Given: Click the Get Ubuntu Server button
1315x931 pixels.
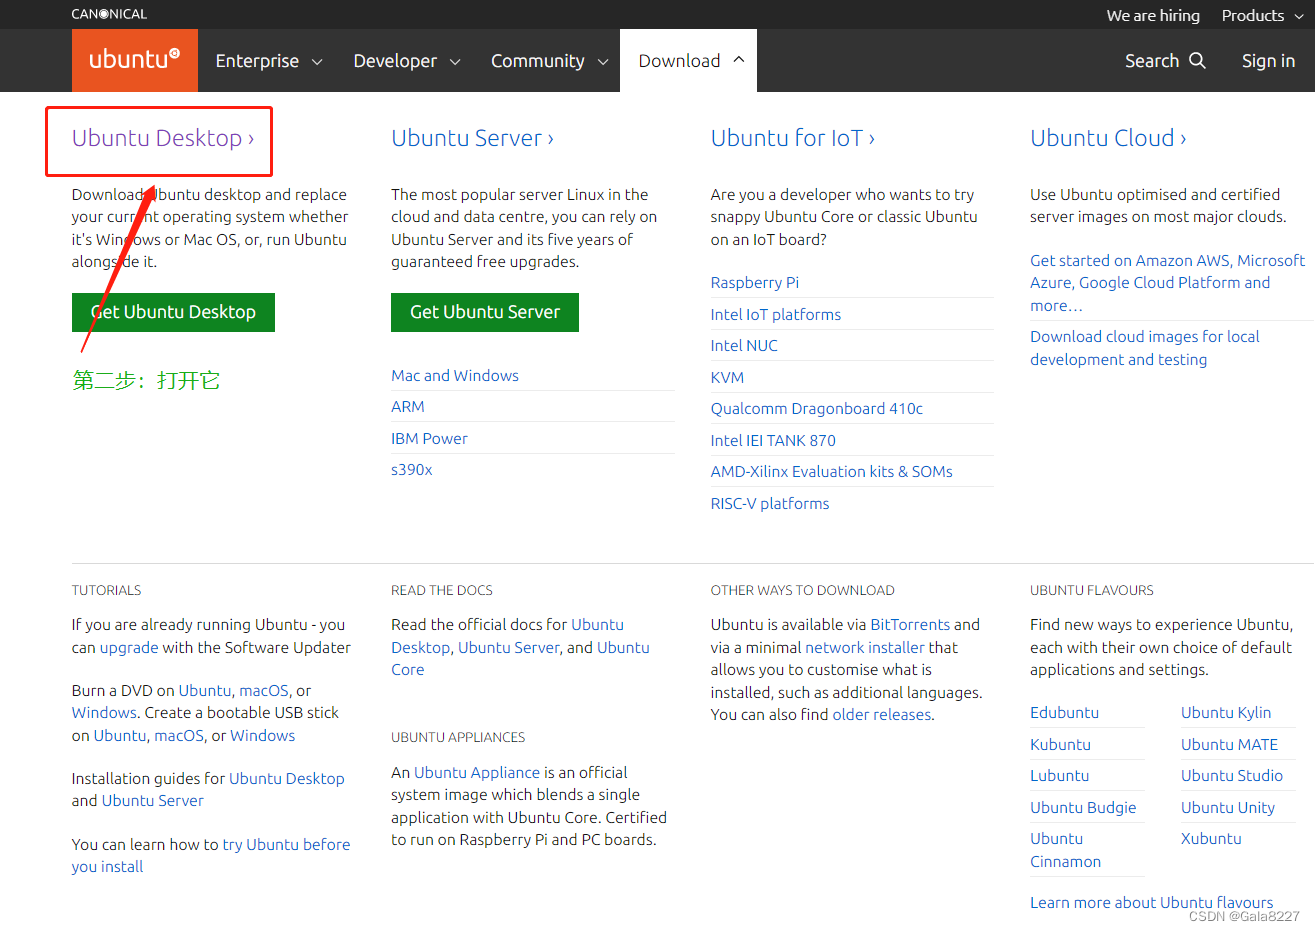Looking at the screenshot, I should 485,312.
